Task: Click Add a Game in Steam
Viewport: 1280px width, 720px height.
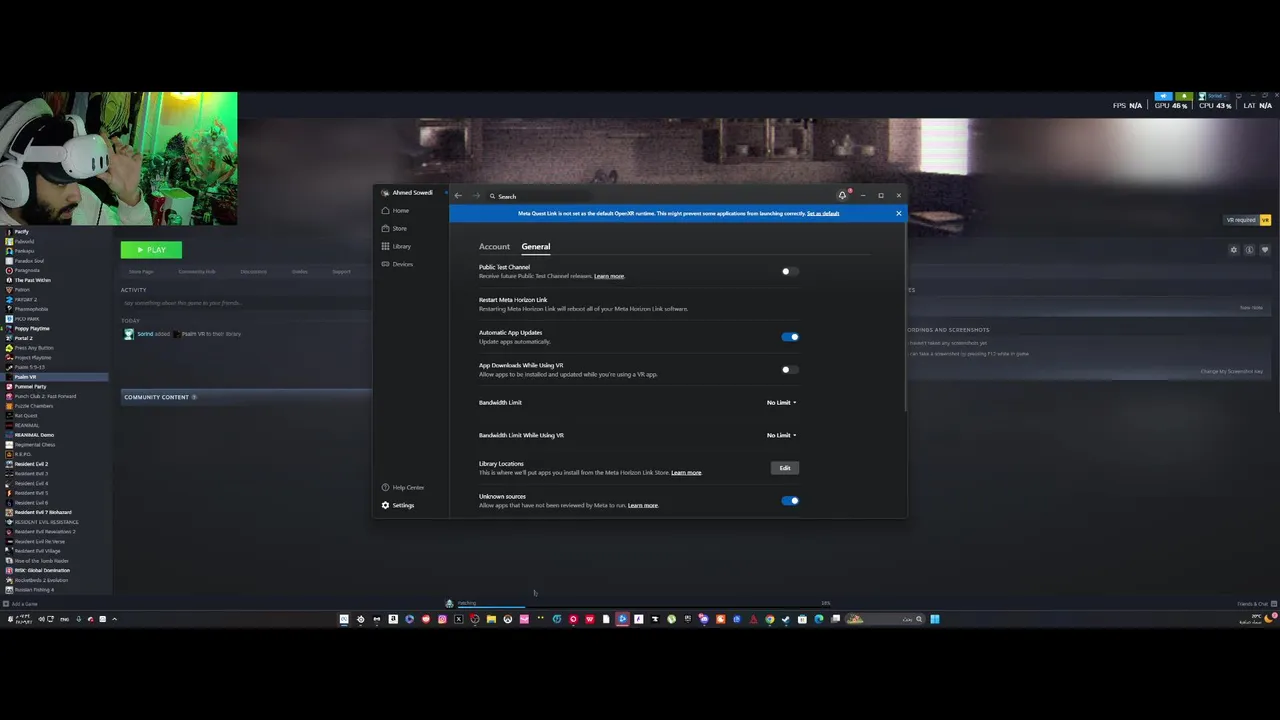Action: (21, 604)
